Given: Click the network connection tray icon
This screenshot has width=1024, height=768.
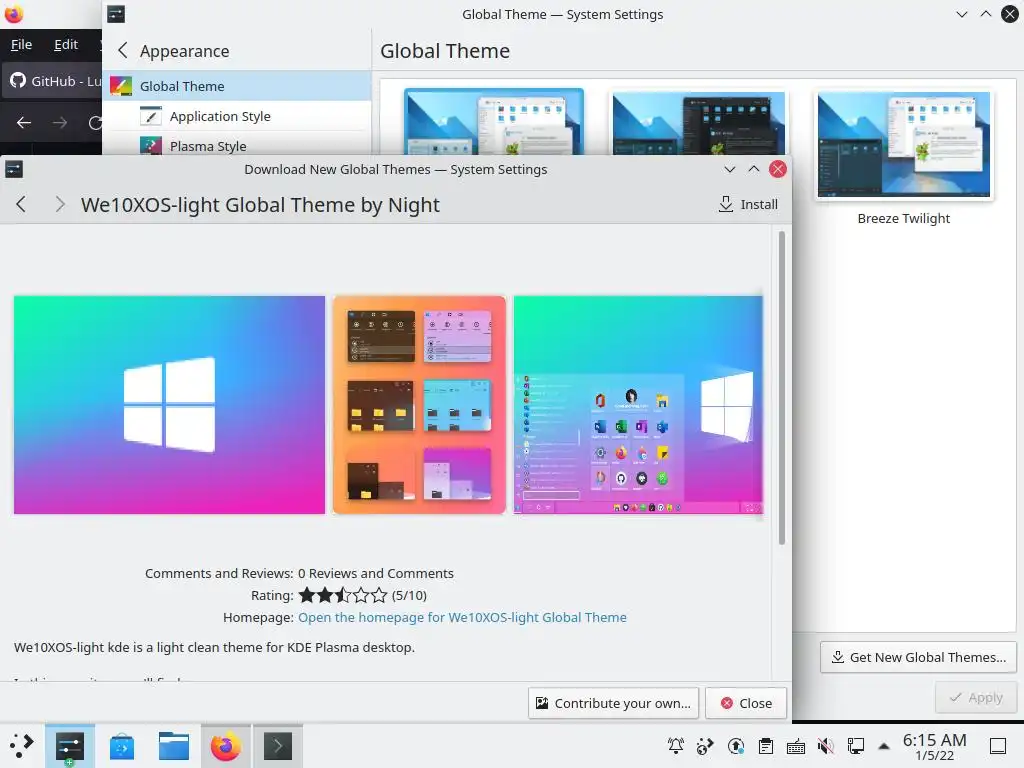Looking at the screenshot, I should [856, 746].
